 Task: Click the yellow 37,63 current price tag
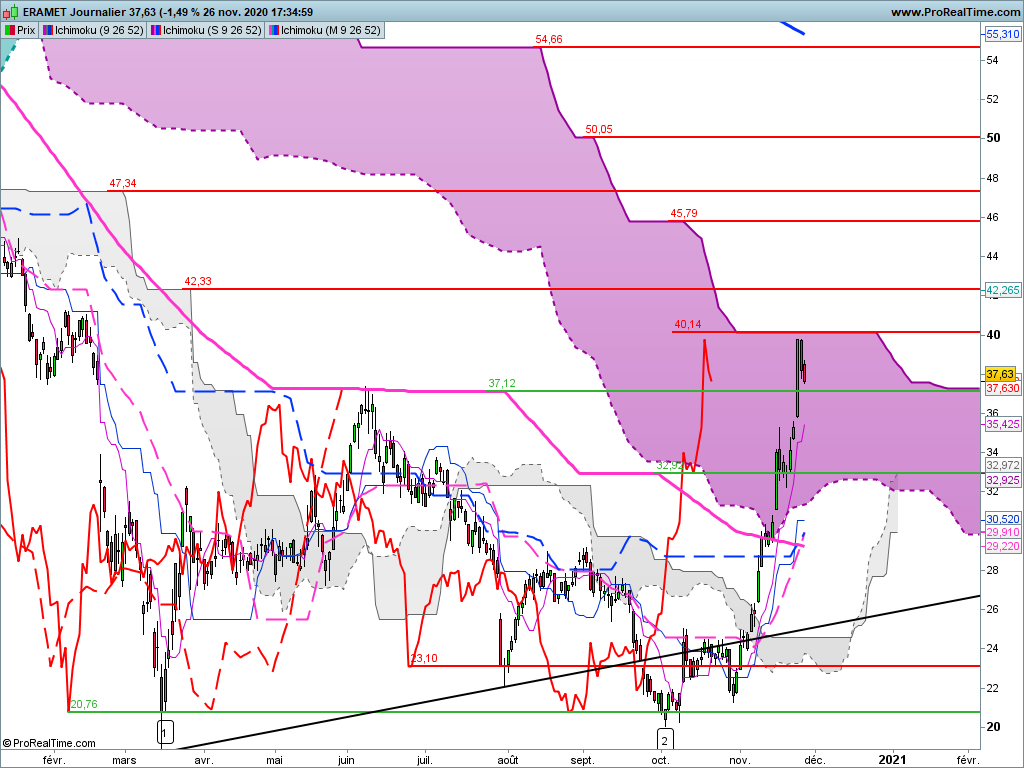click(1000, 374)
